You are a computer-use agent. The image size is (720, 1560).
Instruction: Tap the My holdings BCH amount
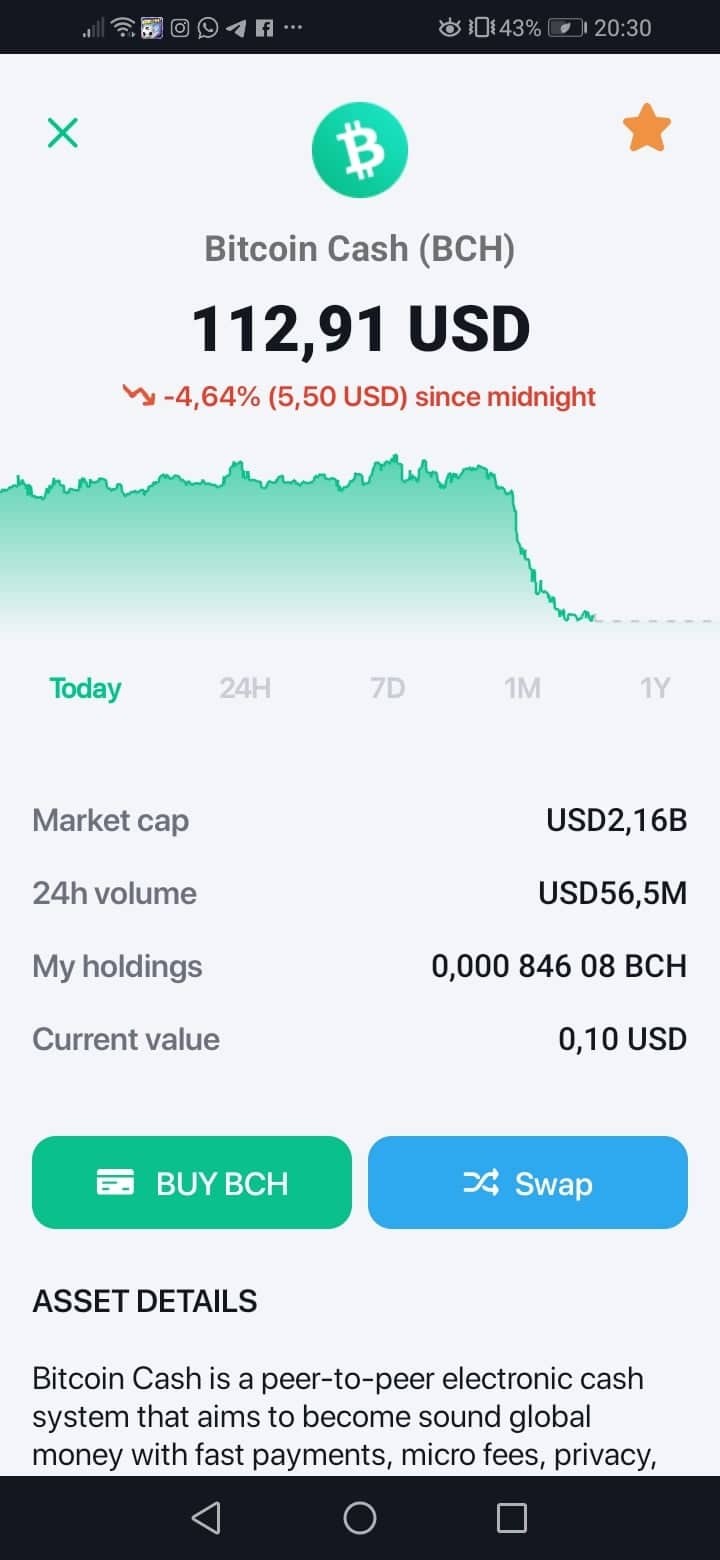pos(559,966)
